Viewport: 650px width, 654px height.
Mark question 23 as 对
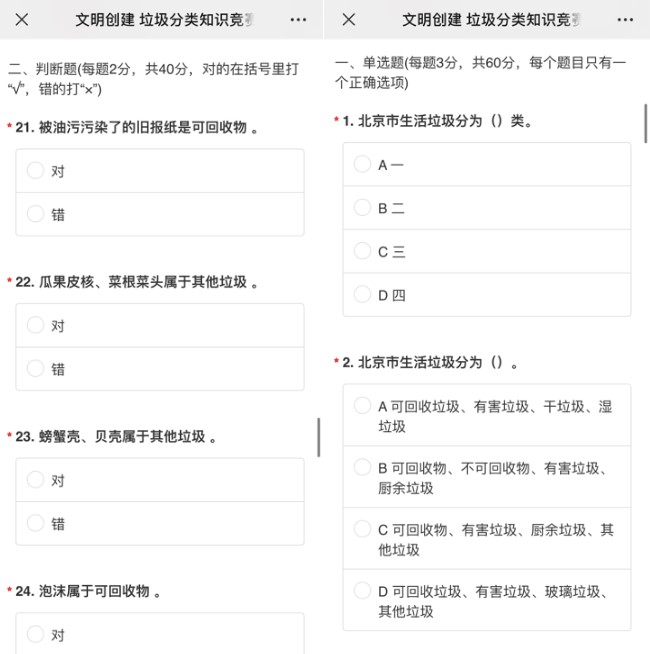pyautogui.click(x=36, y=480)
